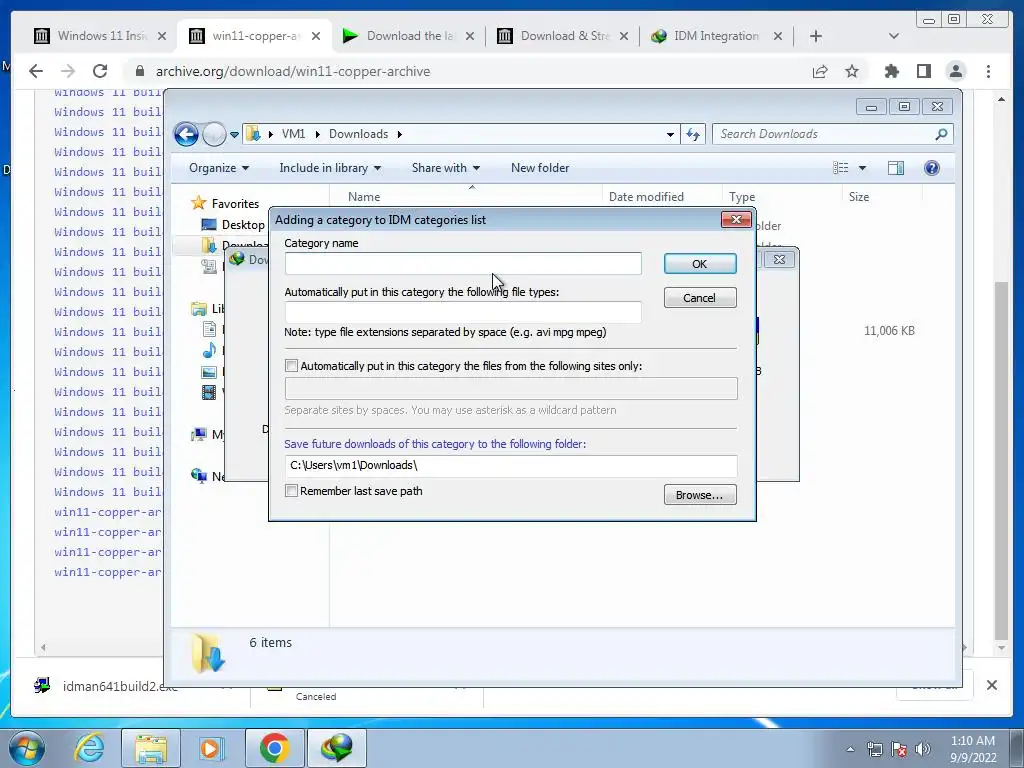Click the Browse... button
This screenshot has height=768, width=1024.
point(699,495)
